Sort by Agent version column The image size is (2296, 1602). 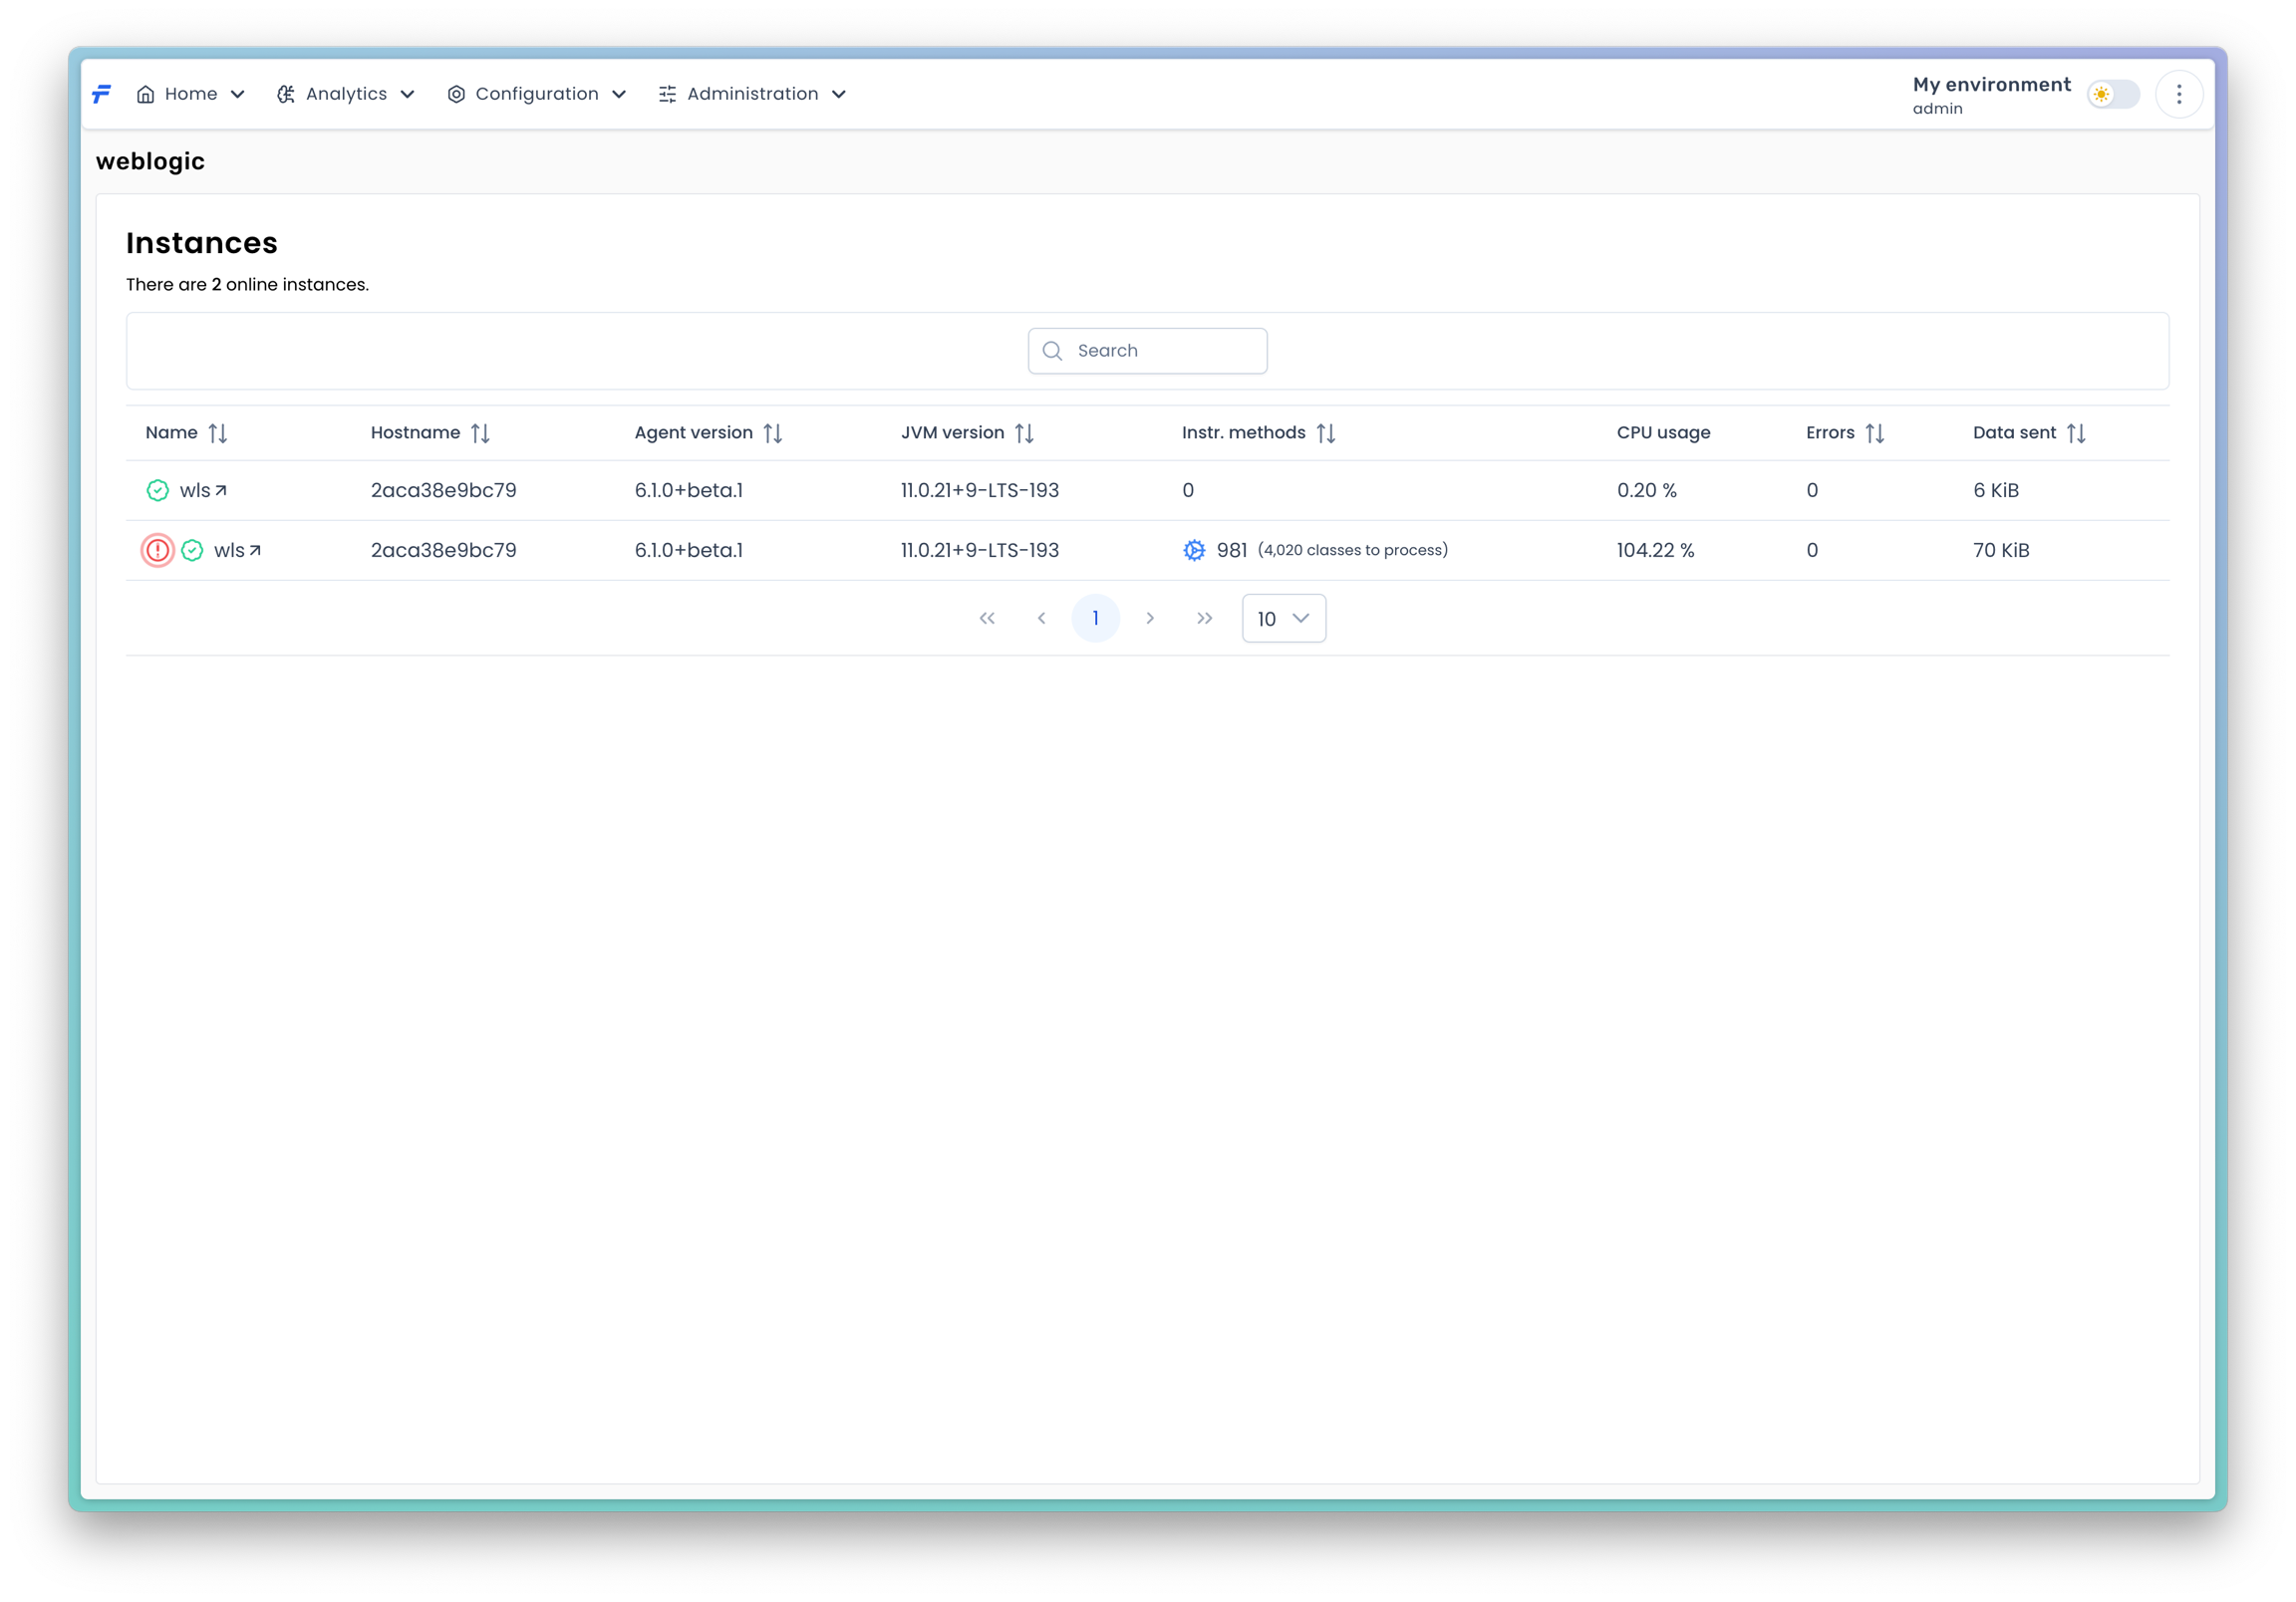click(x=772, y=433)
